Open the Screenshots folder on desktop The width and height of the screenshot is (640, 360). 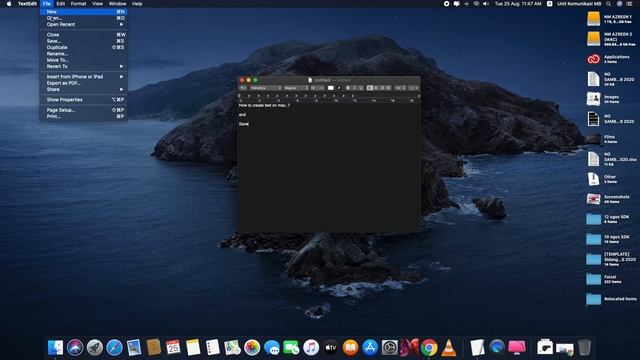tap(593, 199)
